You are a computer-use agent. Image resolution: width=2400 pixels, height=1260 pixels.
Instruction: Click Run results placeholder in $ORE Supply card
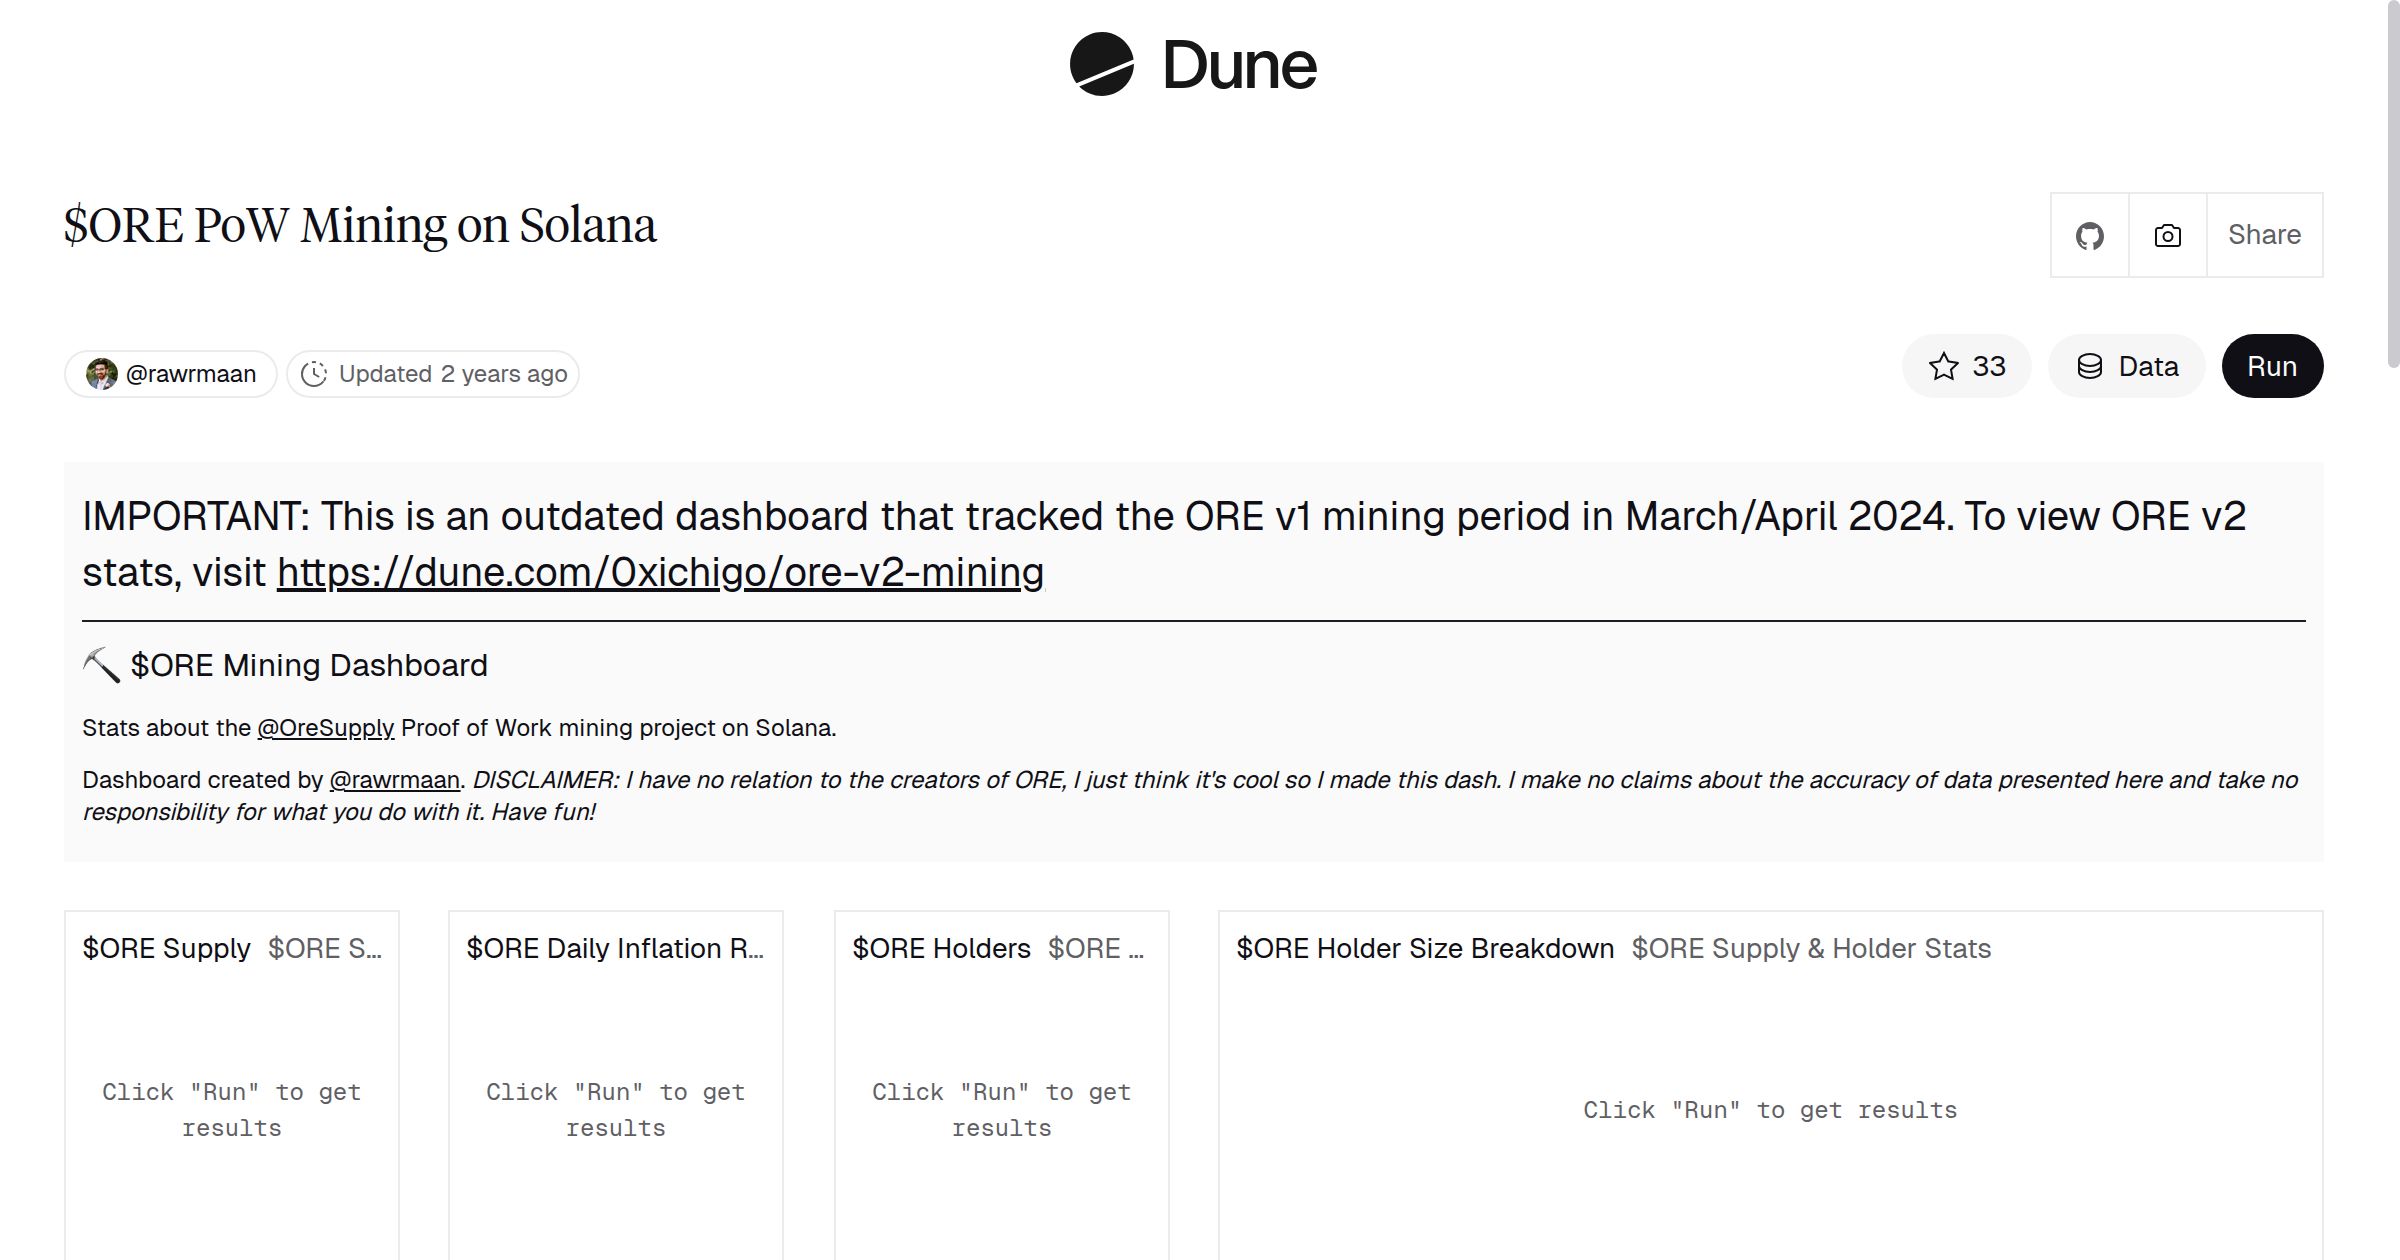pyautogui.click(x=232, y=1109)
